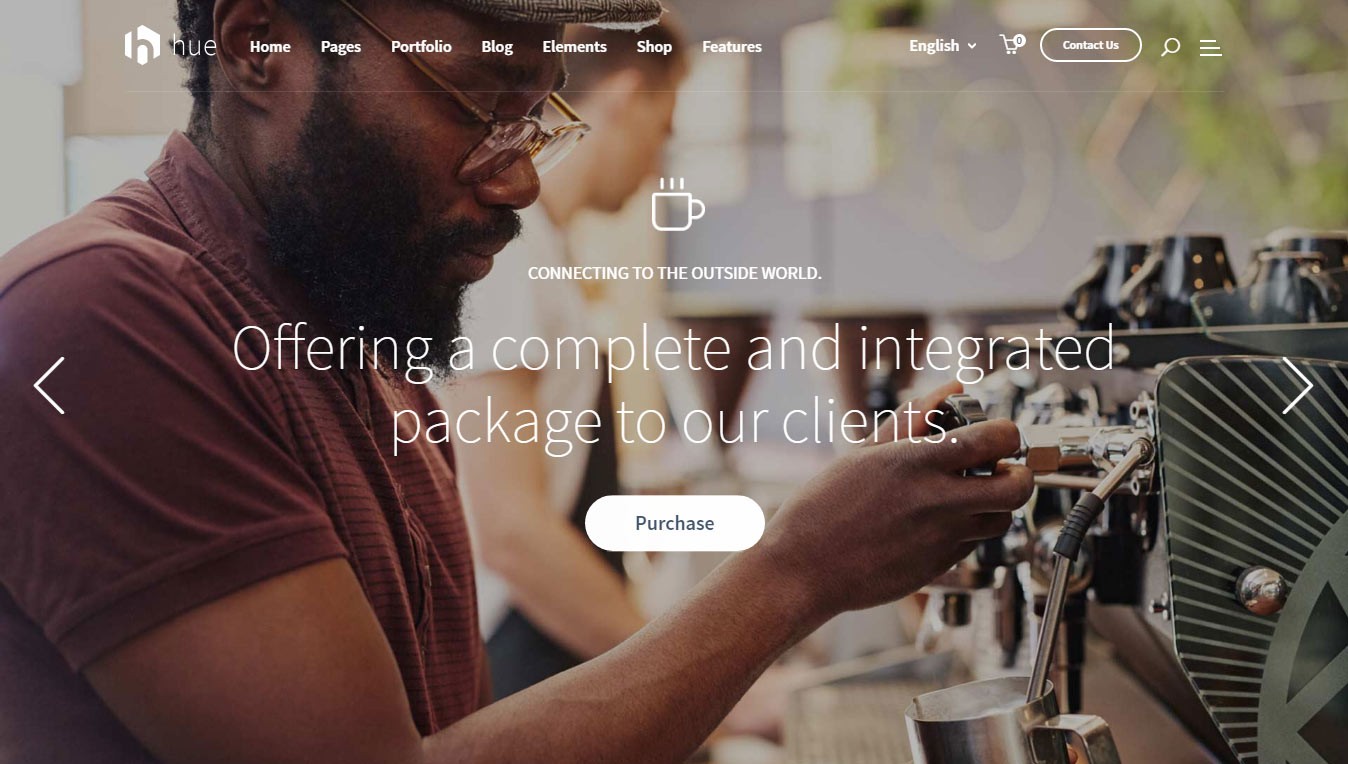Click the search magnifier icon

(x=1170, y=47)
